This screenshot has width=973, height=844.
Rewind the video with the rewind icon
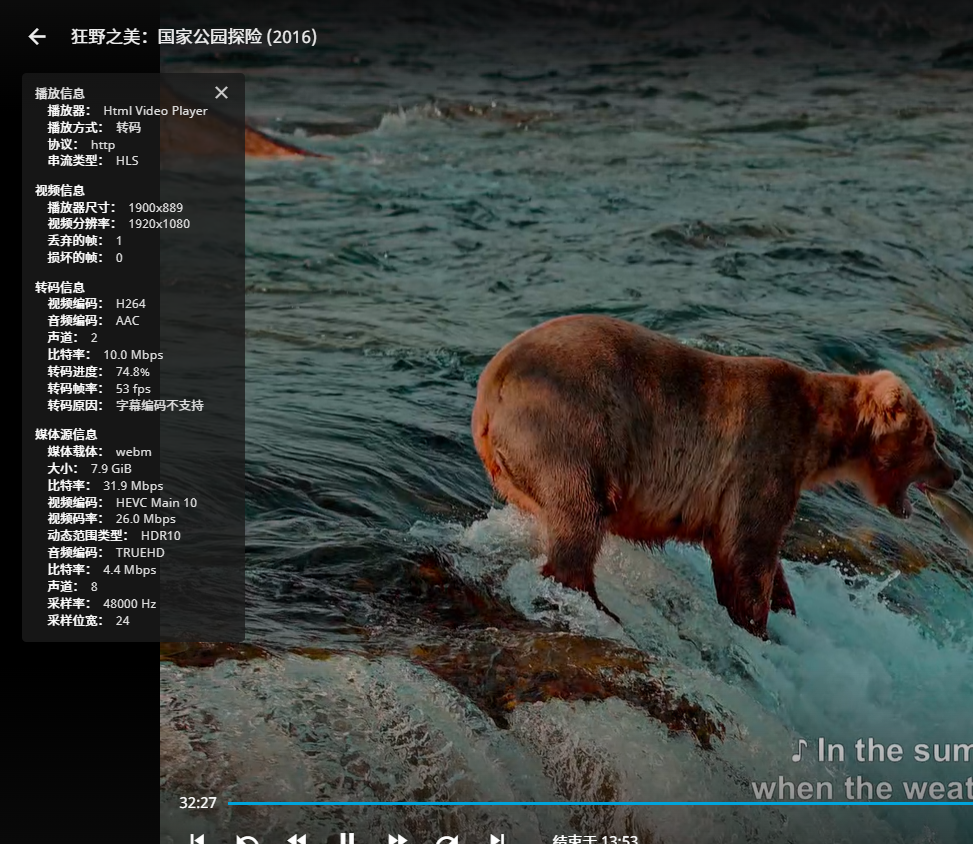296,840
